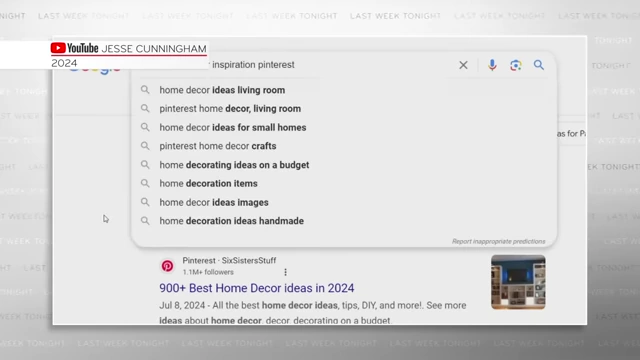
Task: Click the Pinterest logo favicon in result
Action: 167,266
